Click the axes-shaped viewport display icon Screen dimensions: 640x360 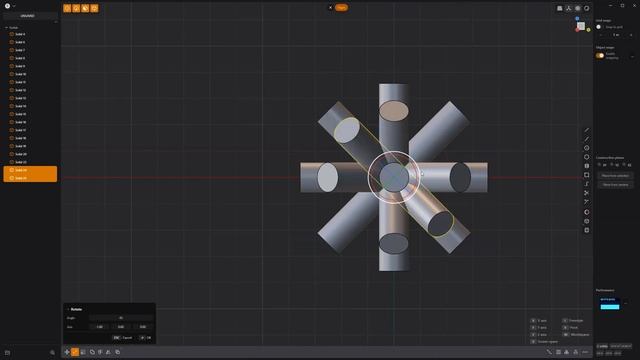(x=569, y=8)
